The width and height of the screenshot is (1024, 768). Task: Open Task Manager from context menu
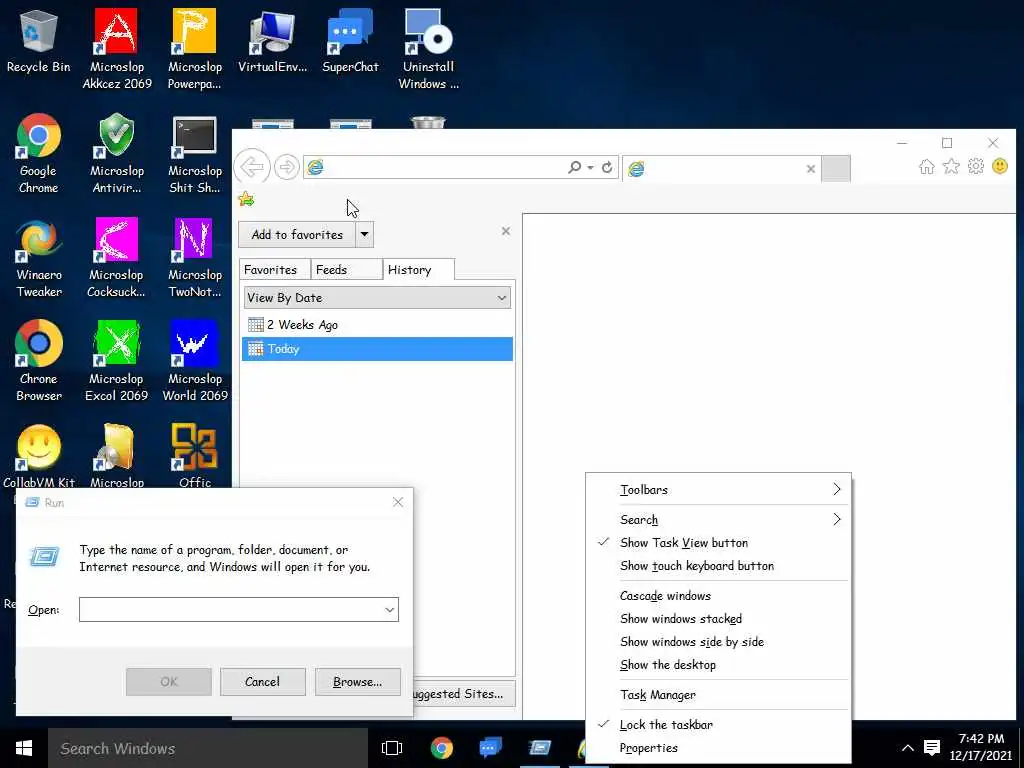tap(718, 696)
